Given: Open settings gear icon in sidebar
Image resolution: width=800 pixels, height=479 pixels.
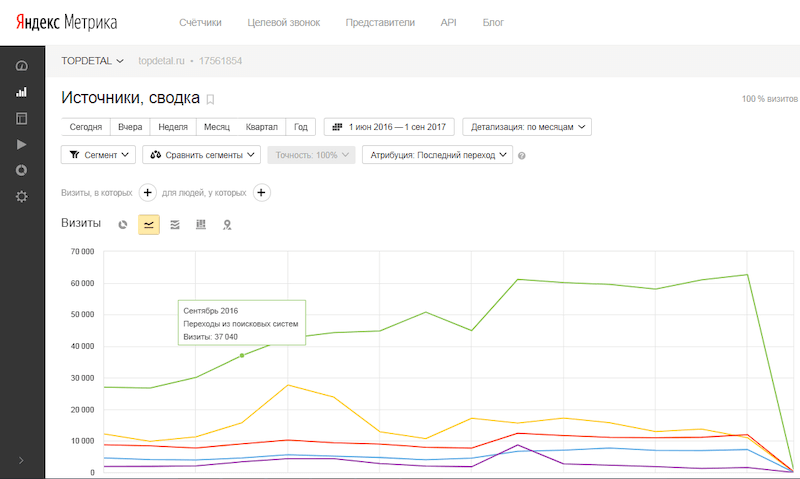Looking at the screenshot, I should pos(22,196).
